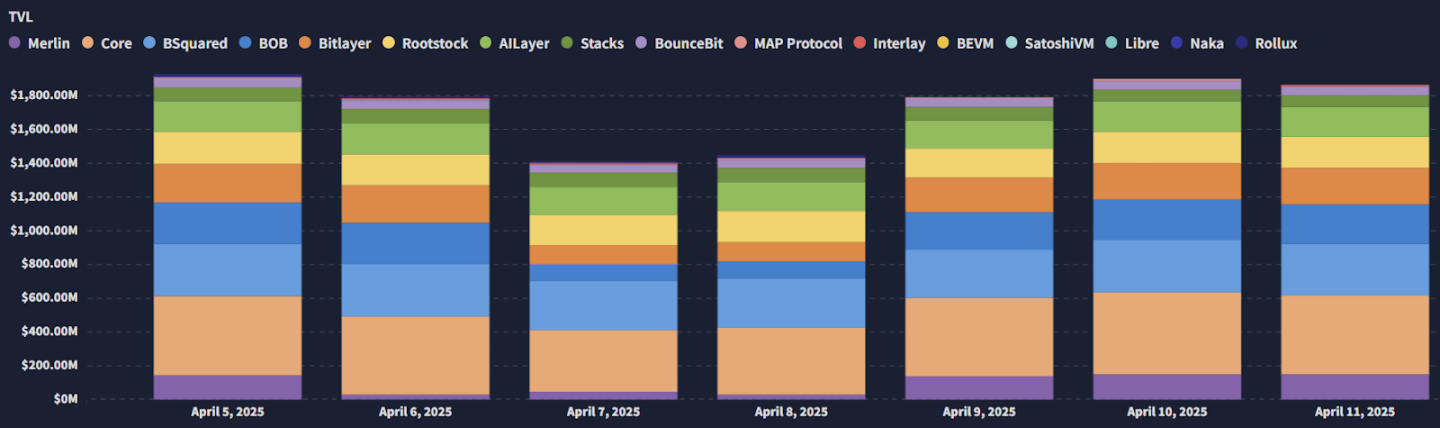The width and height of the screenshot is (1440, 428).
Task: Click the BOB legend color dot
Action: point(245,44)
